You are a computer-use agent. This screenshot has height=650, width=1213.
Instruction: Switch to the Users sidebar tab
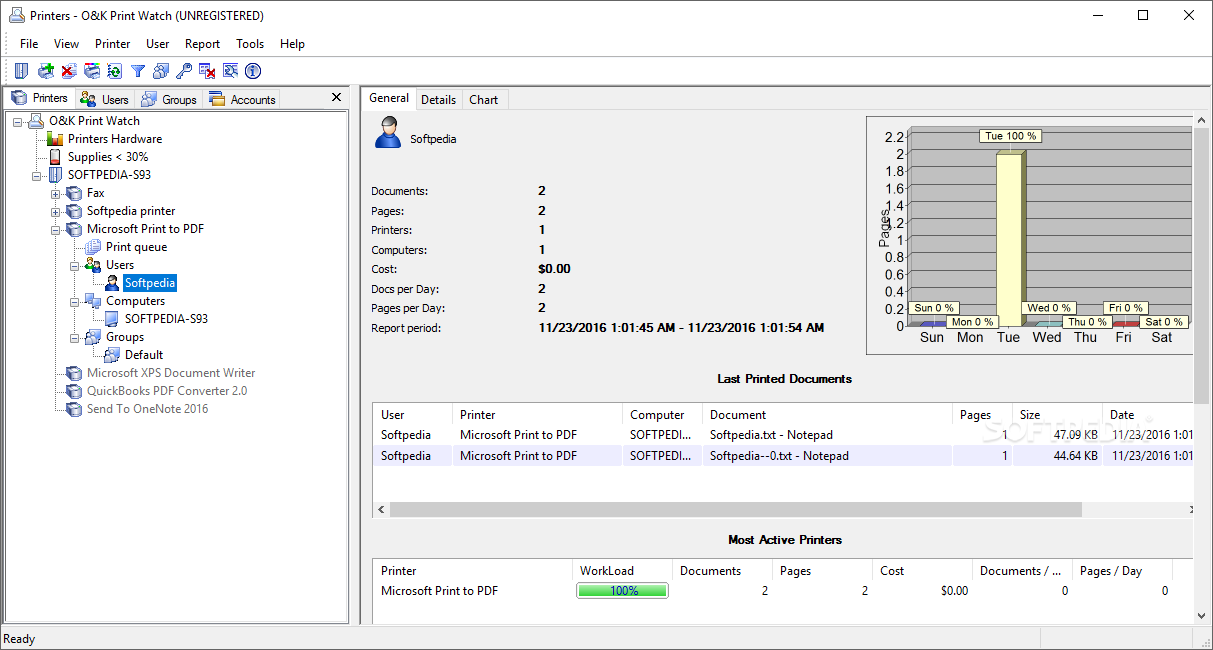tap(105, 99)
